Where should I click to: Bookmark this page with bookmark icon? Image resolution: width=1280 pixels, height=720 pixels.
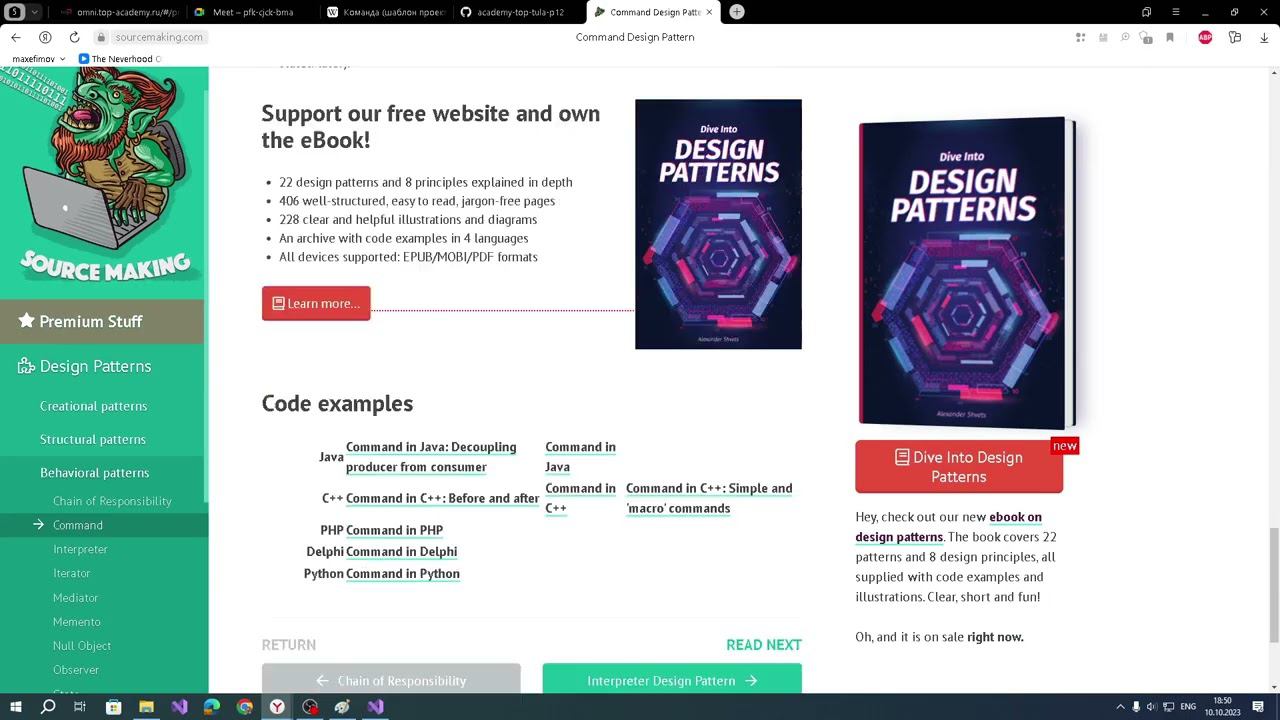coord(1169,37)
